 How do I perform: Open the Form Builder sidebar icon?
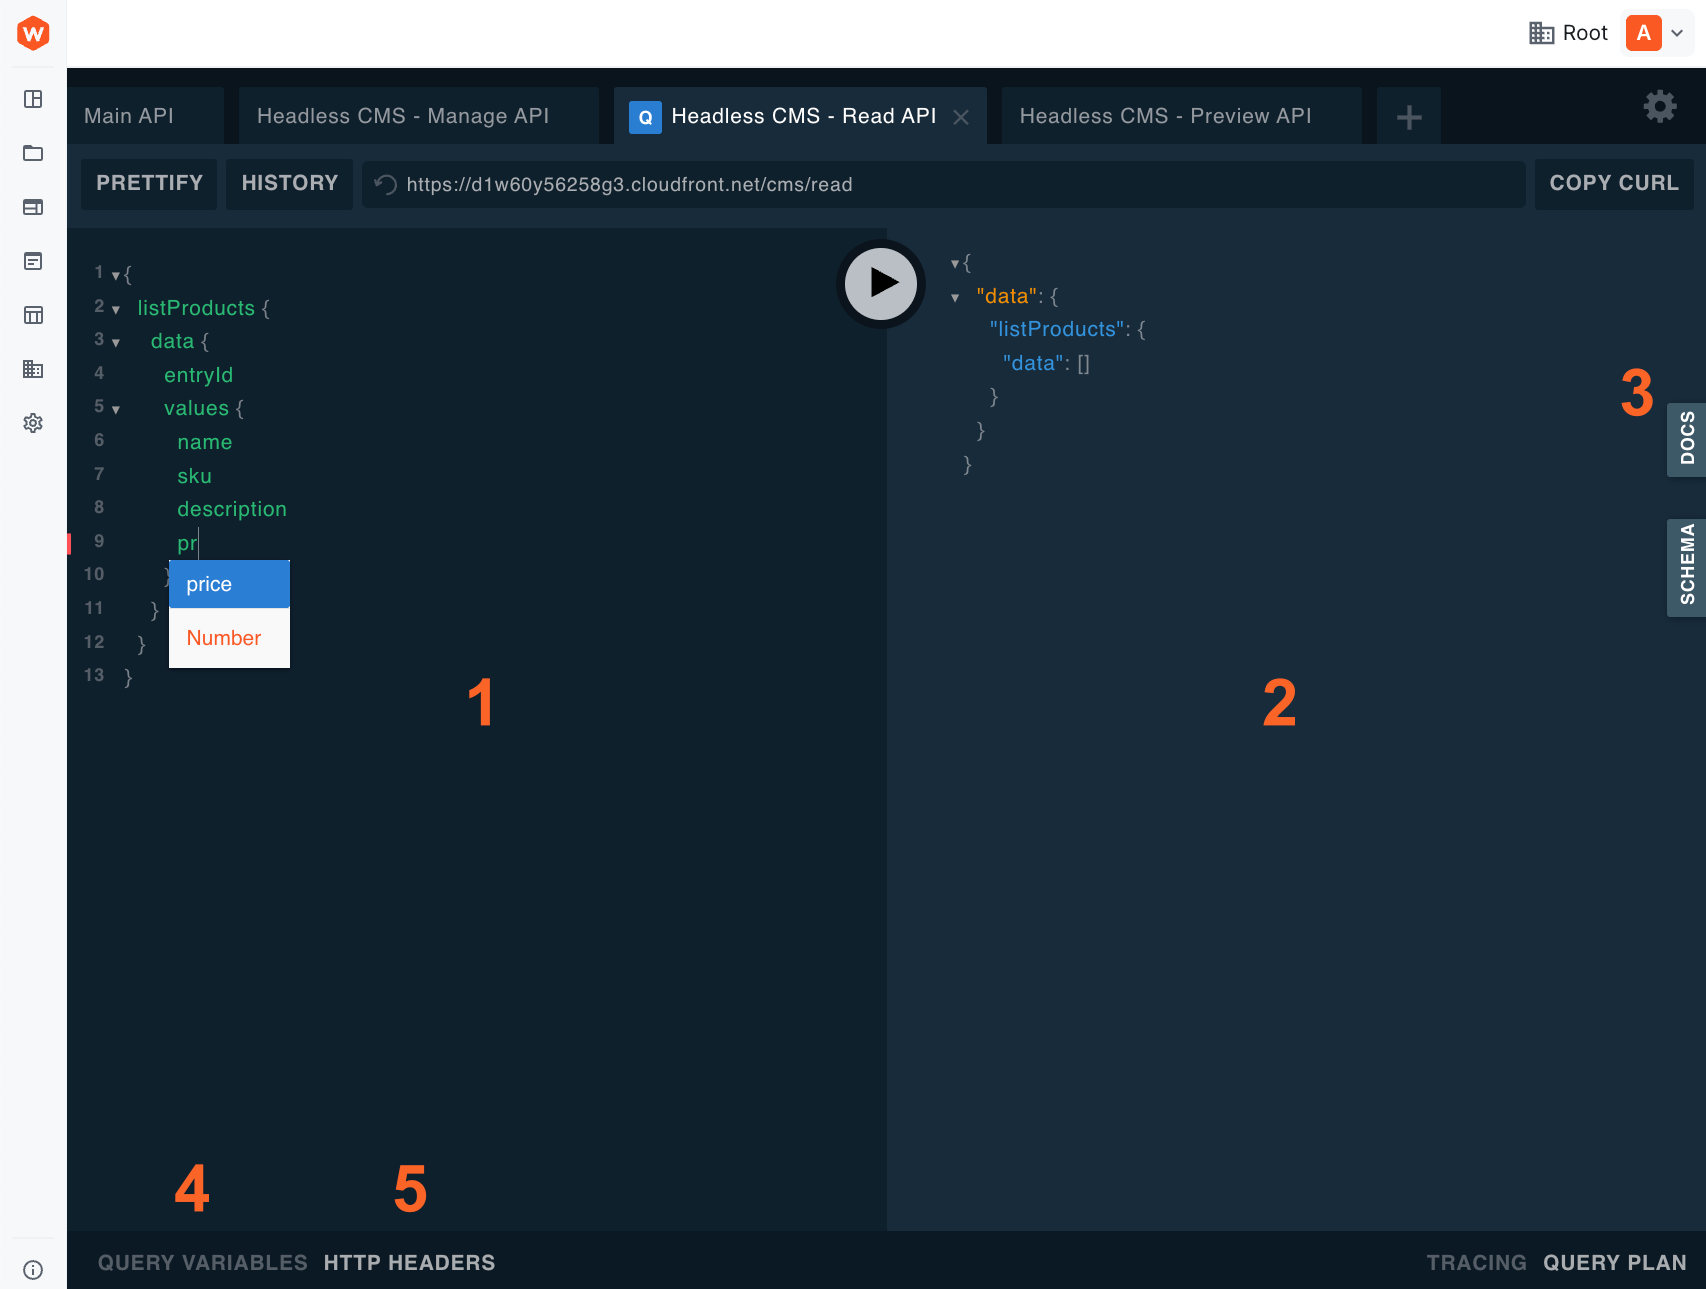[x=33, y=261]
